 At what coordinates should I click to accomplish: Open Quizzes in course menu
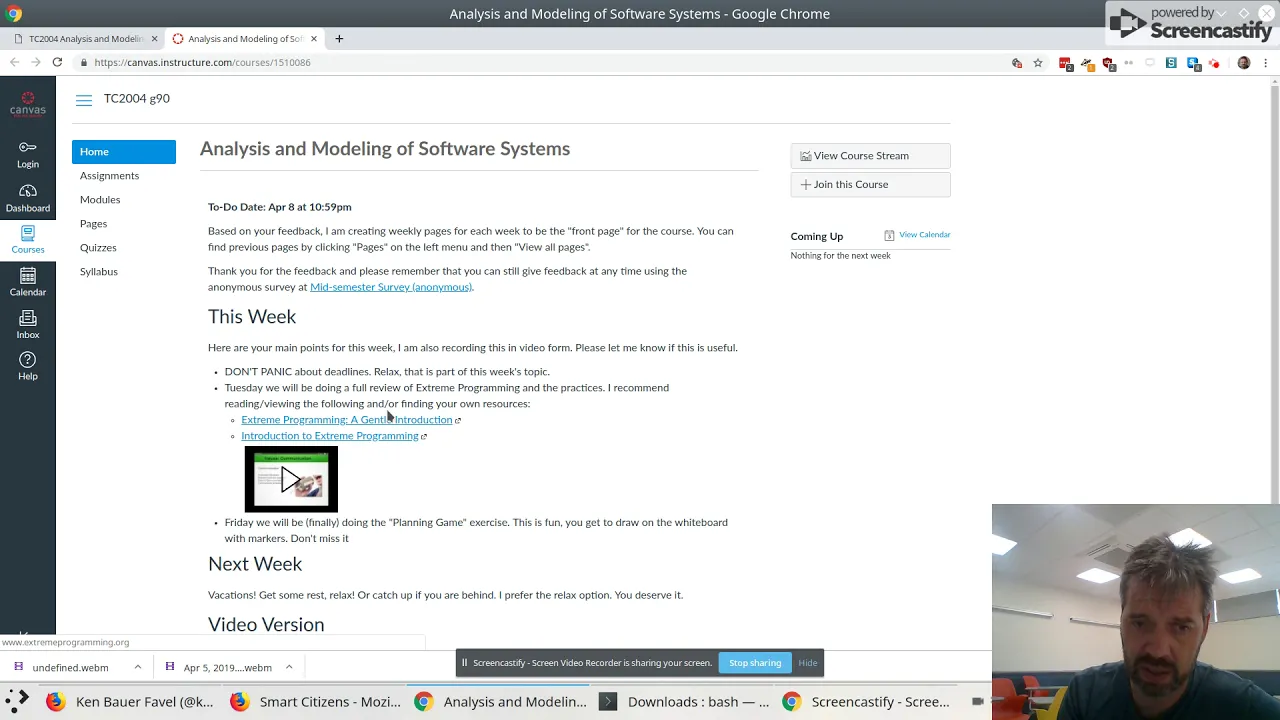pyautogui.click(x=98, y=248)
